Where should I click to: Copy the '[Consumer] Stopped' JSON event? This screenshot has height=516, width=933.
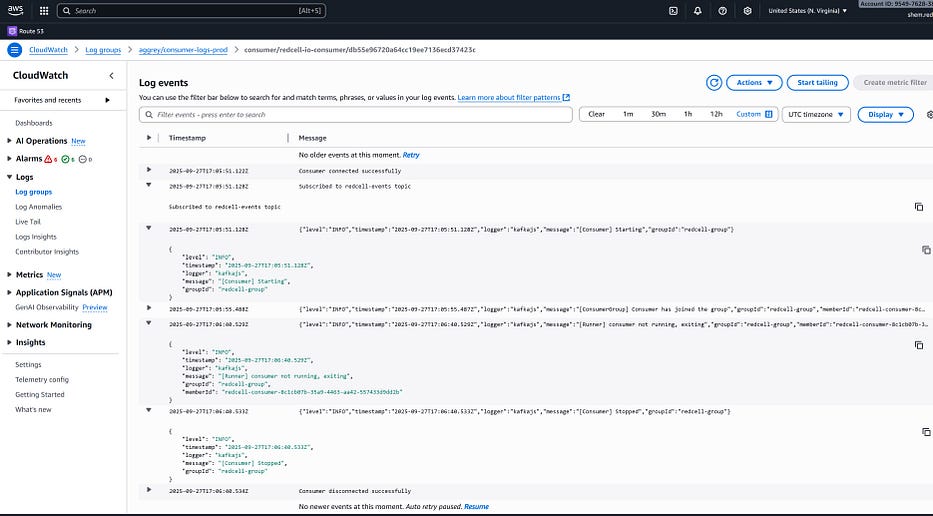pyautogui.click(x=926, y=432)
